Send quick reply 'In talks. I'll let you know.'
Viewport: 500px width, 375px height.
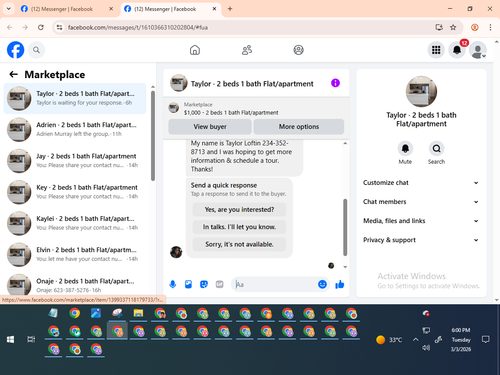coord(239,227)
